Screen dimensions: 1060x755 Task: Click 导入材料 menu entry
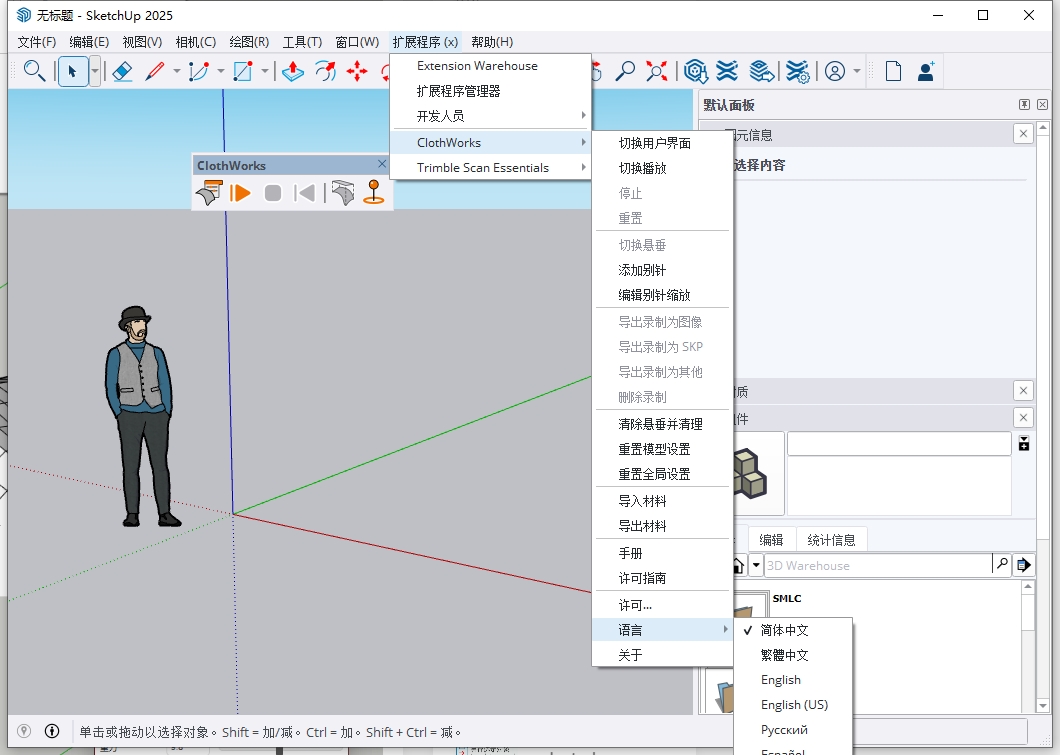tap(662, 502)
